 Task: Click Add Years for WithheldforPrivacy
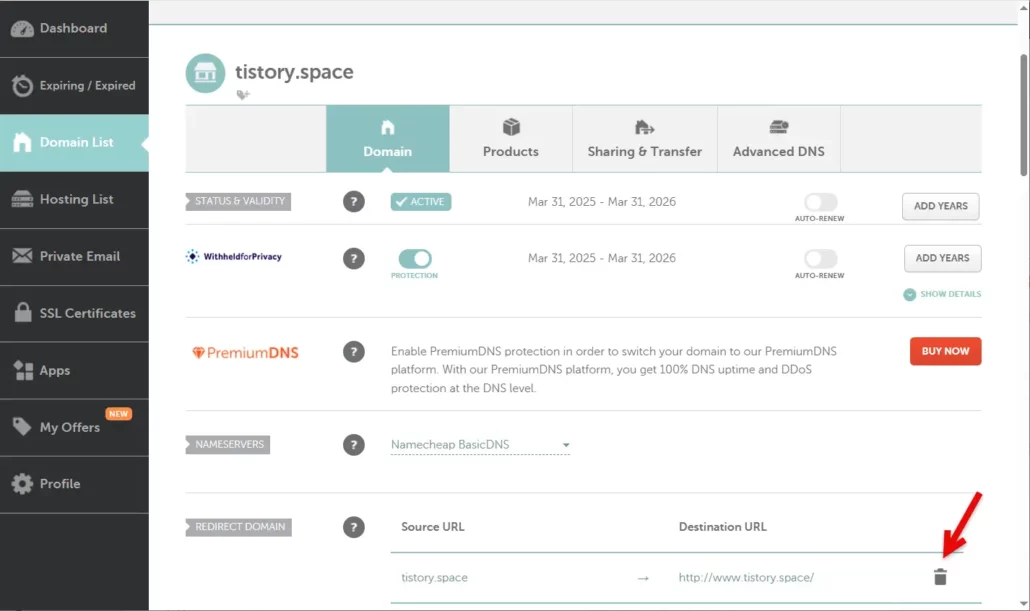click(x=943, y=258)
